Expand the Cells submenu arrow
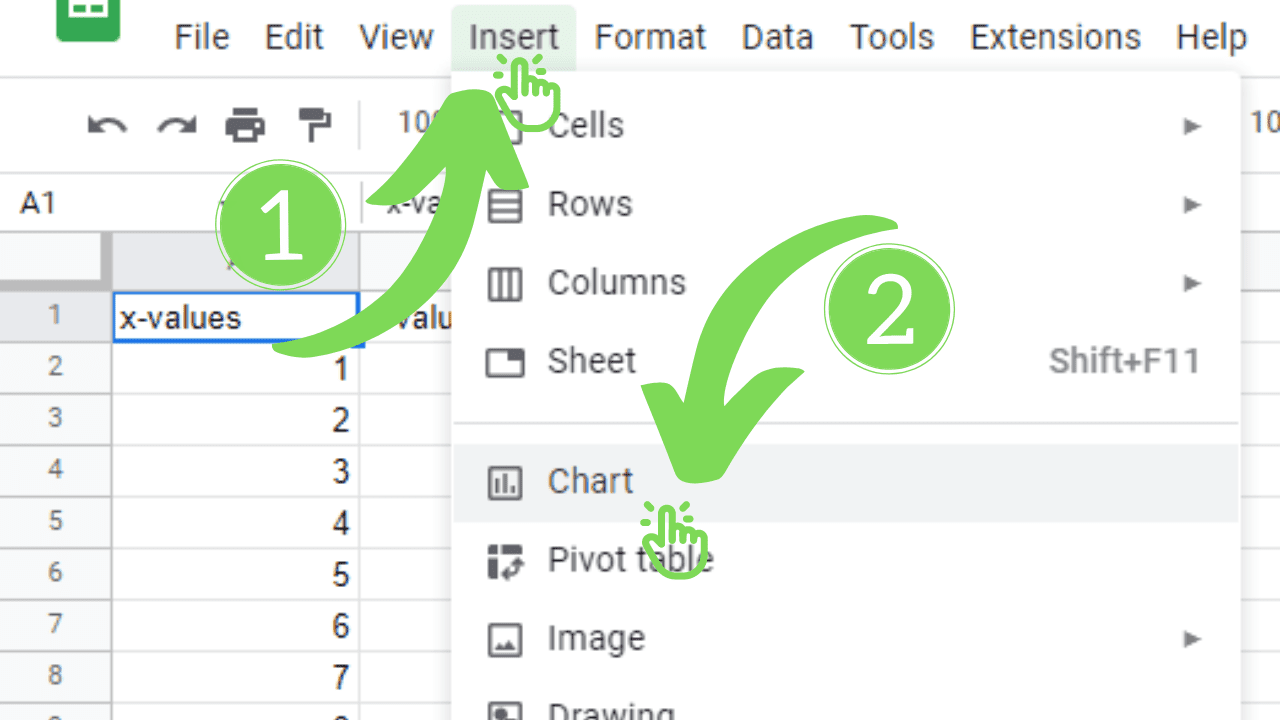The image size is (1280, 720). [1193, 126]
